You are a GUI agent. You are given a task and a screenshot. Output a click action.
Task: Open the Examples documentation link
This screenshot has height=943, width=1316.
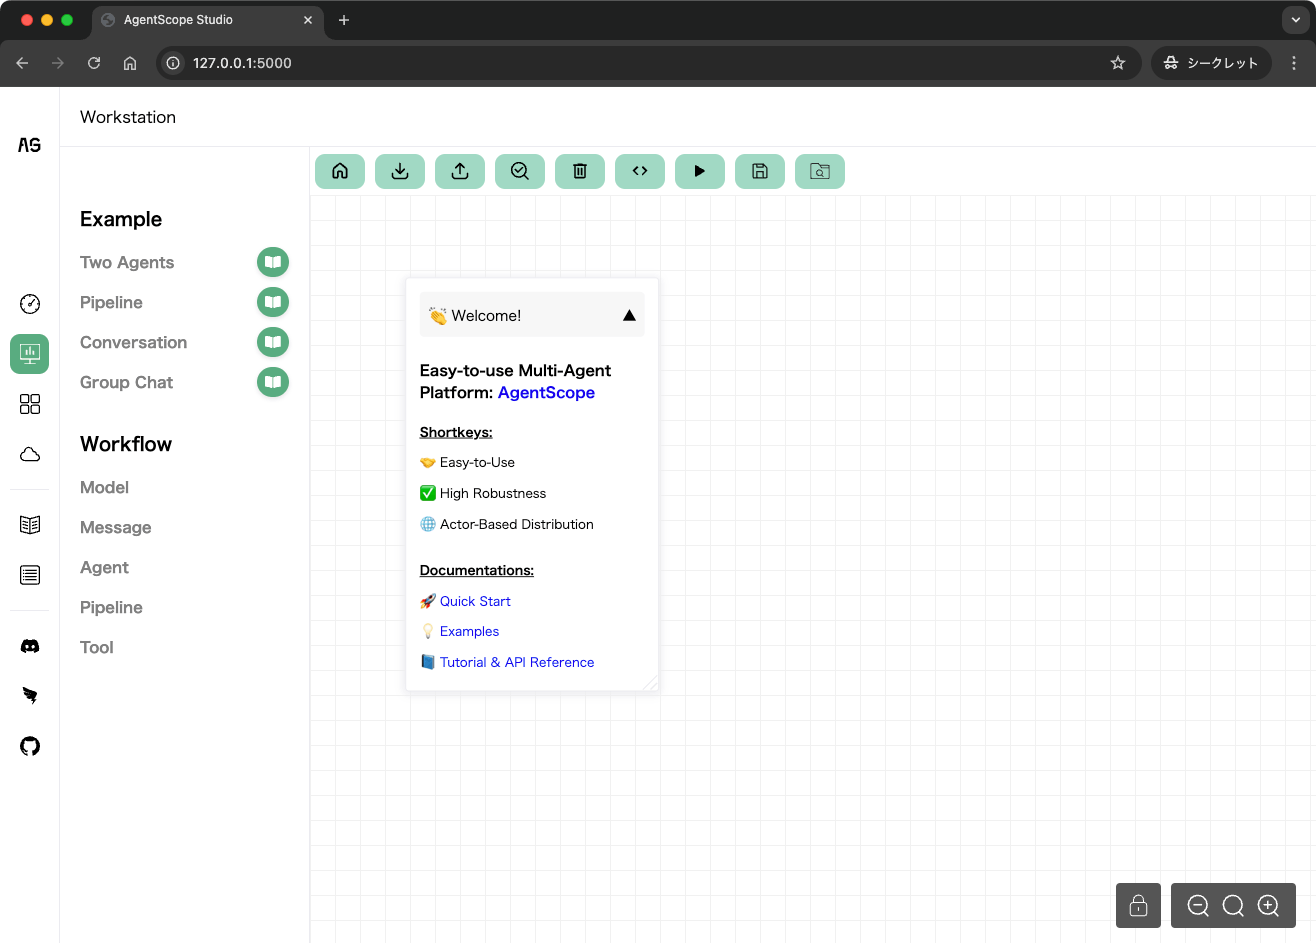[469, 631]
